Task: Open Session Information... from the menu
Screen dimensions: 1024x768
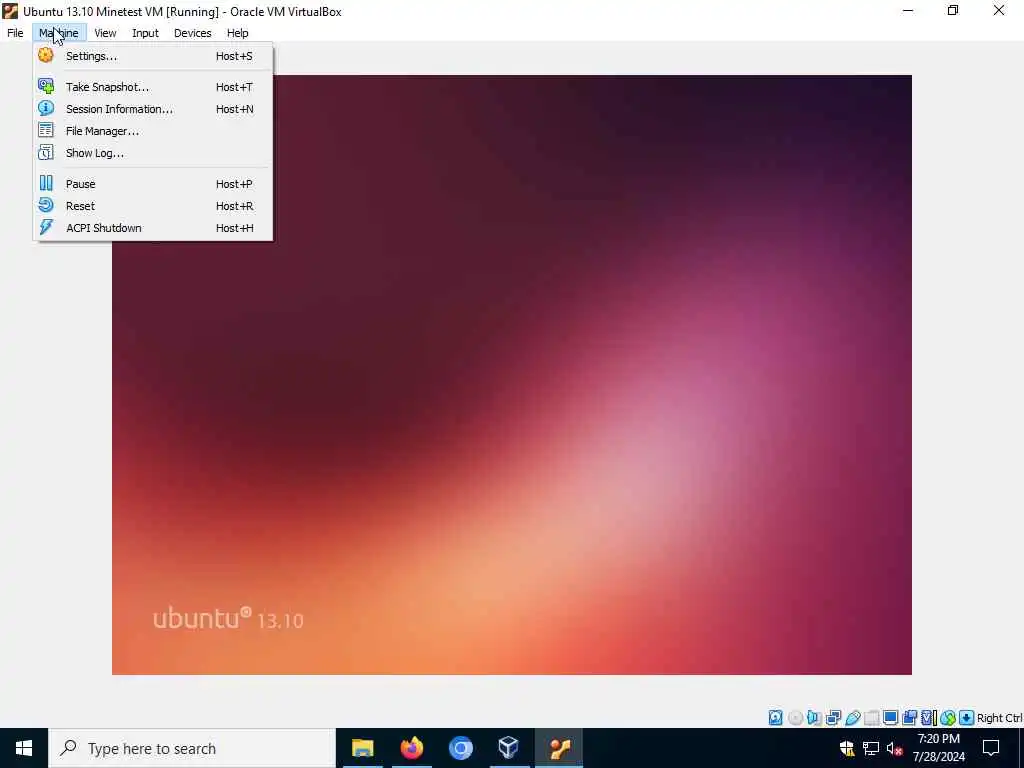Action: pyautogui.click(x=153, y=109)
